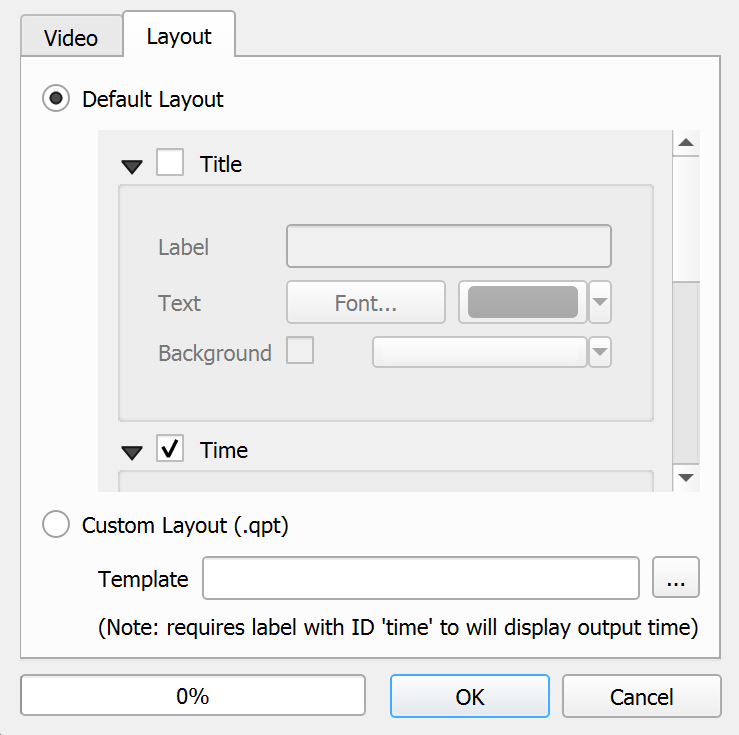Open the Font... dialog

click(365, 303)
